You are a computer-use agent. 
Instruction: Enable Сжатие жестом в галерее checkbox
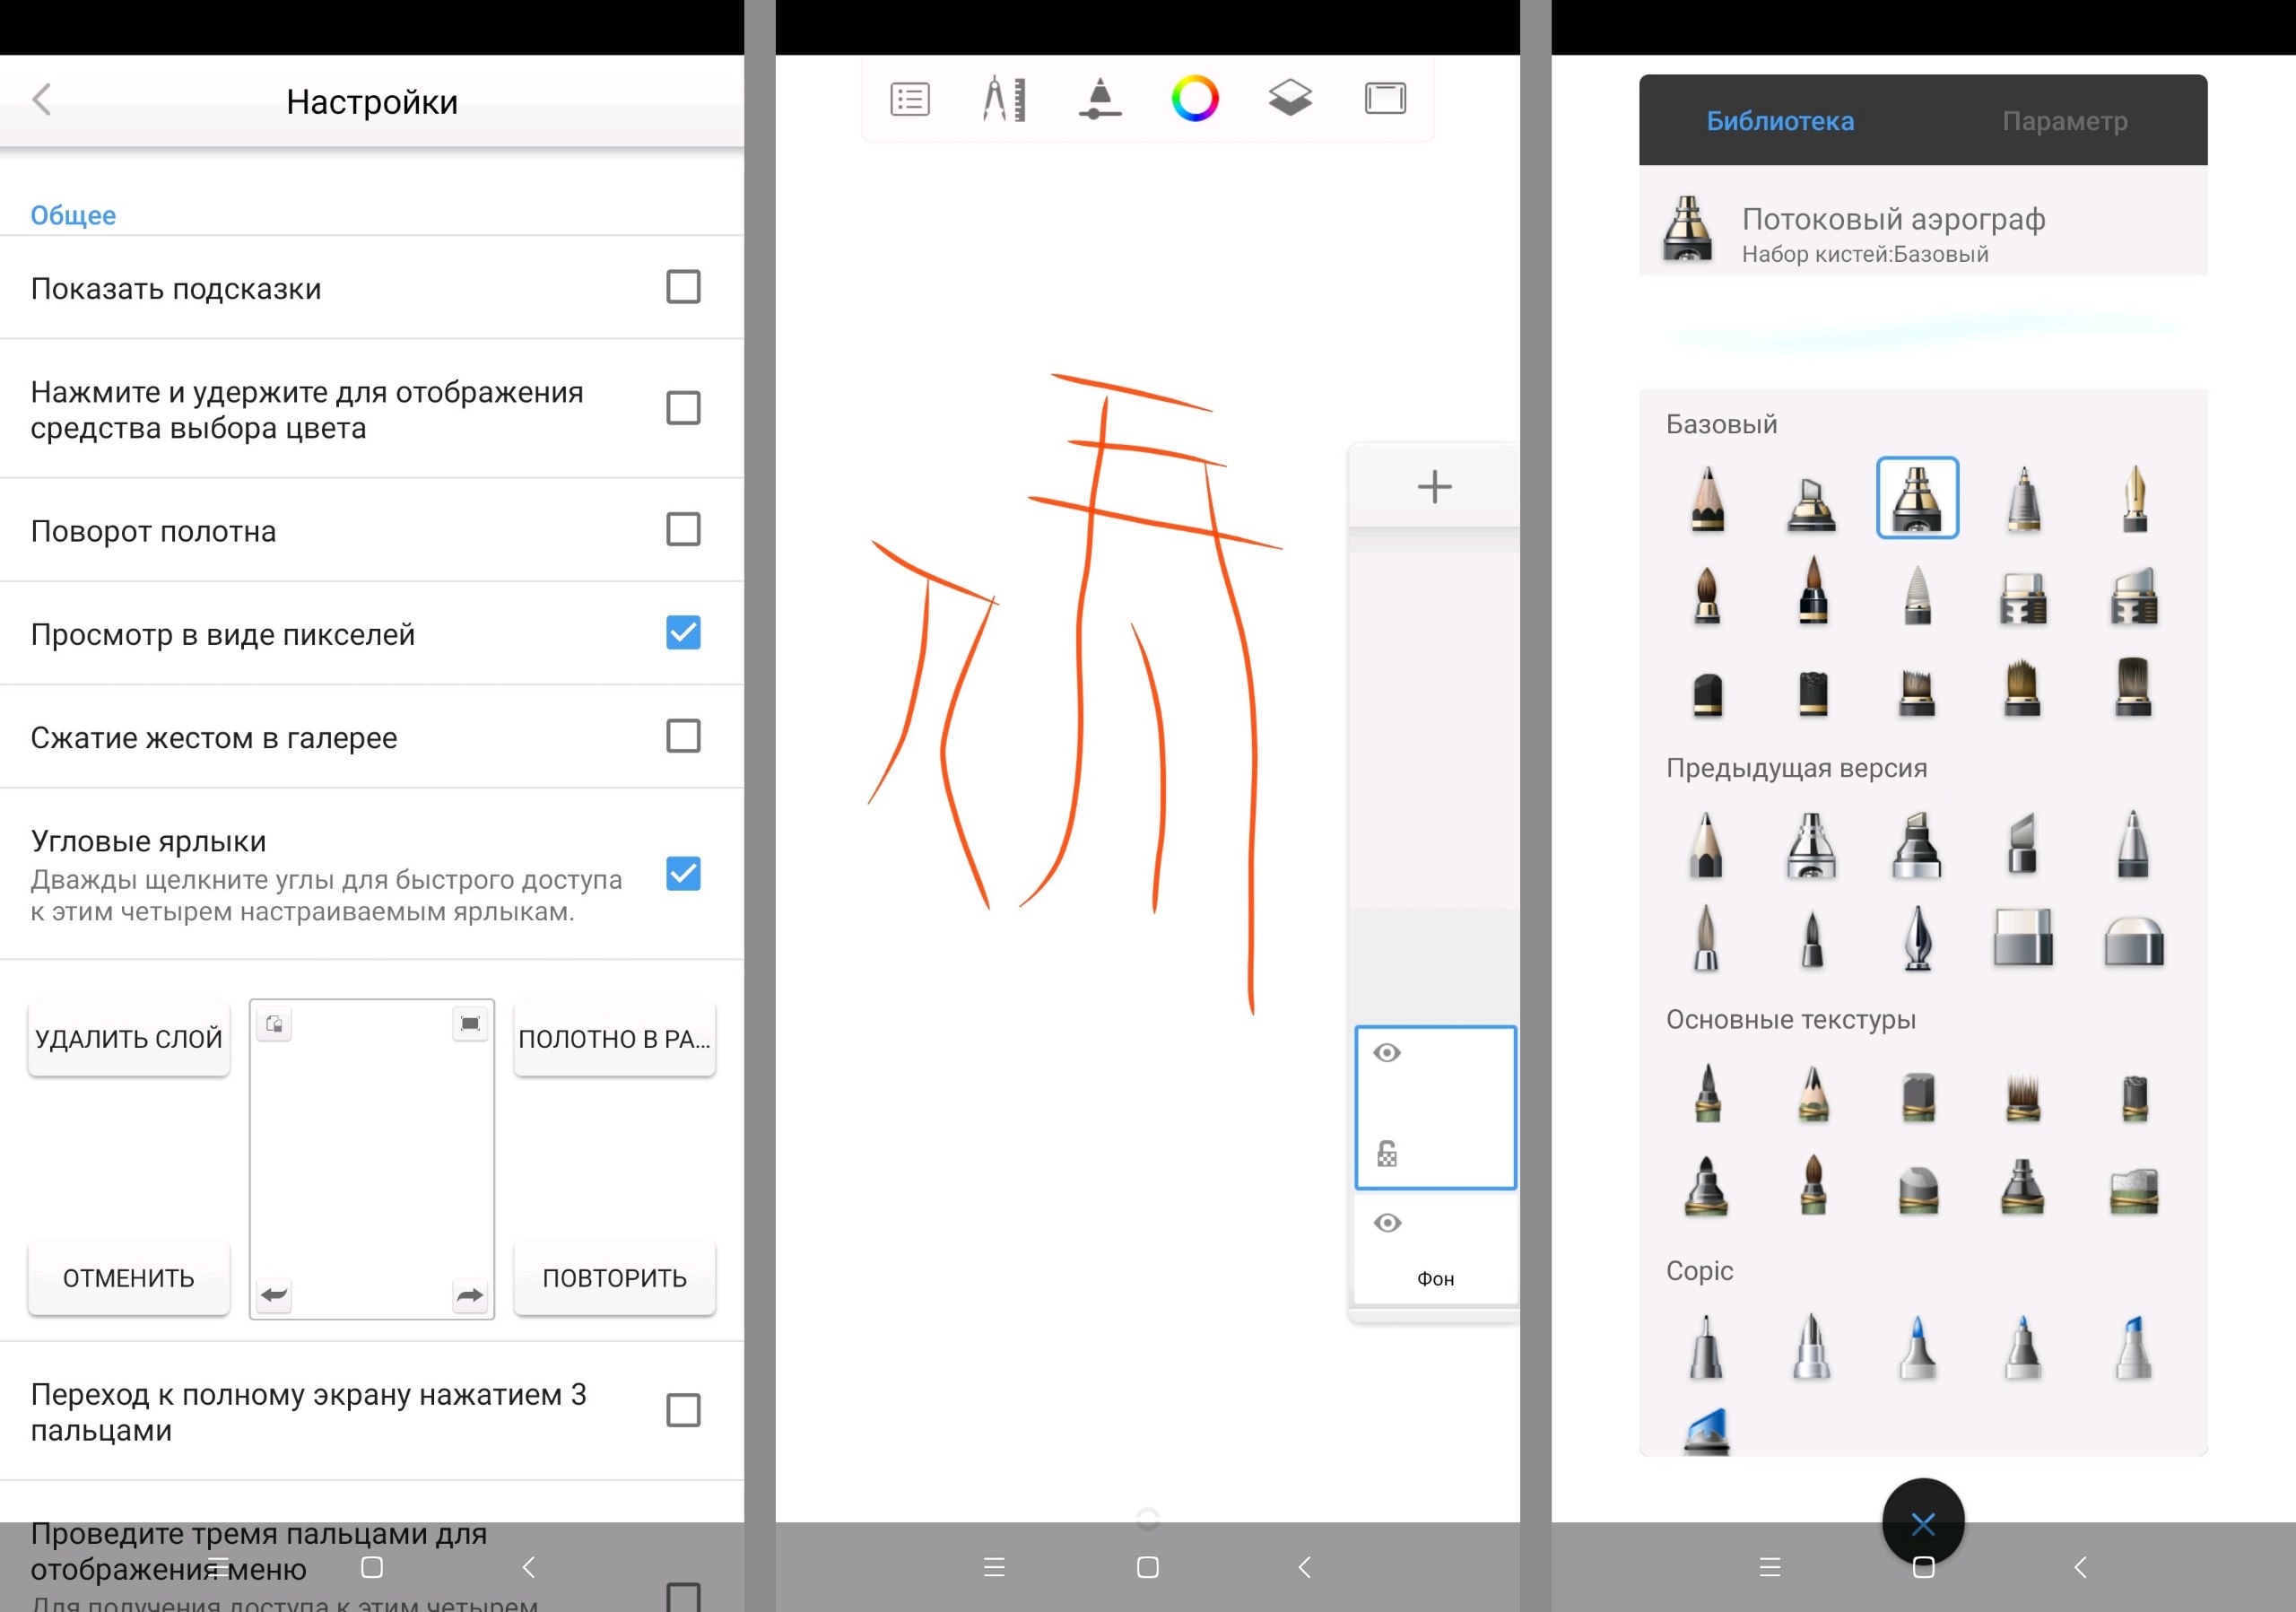pos(683,736)
